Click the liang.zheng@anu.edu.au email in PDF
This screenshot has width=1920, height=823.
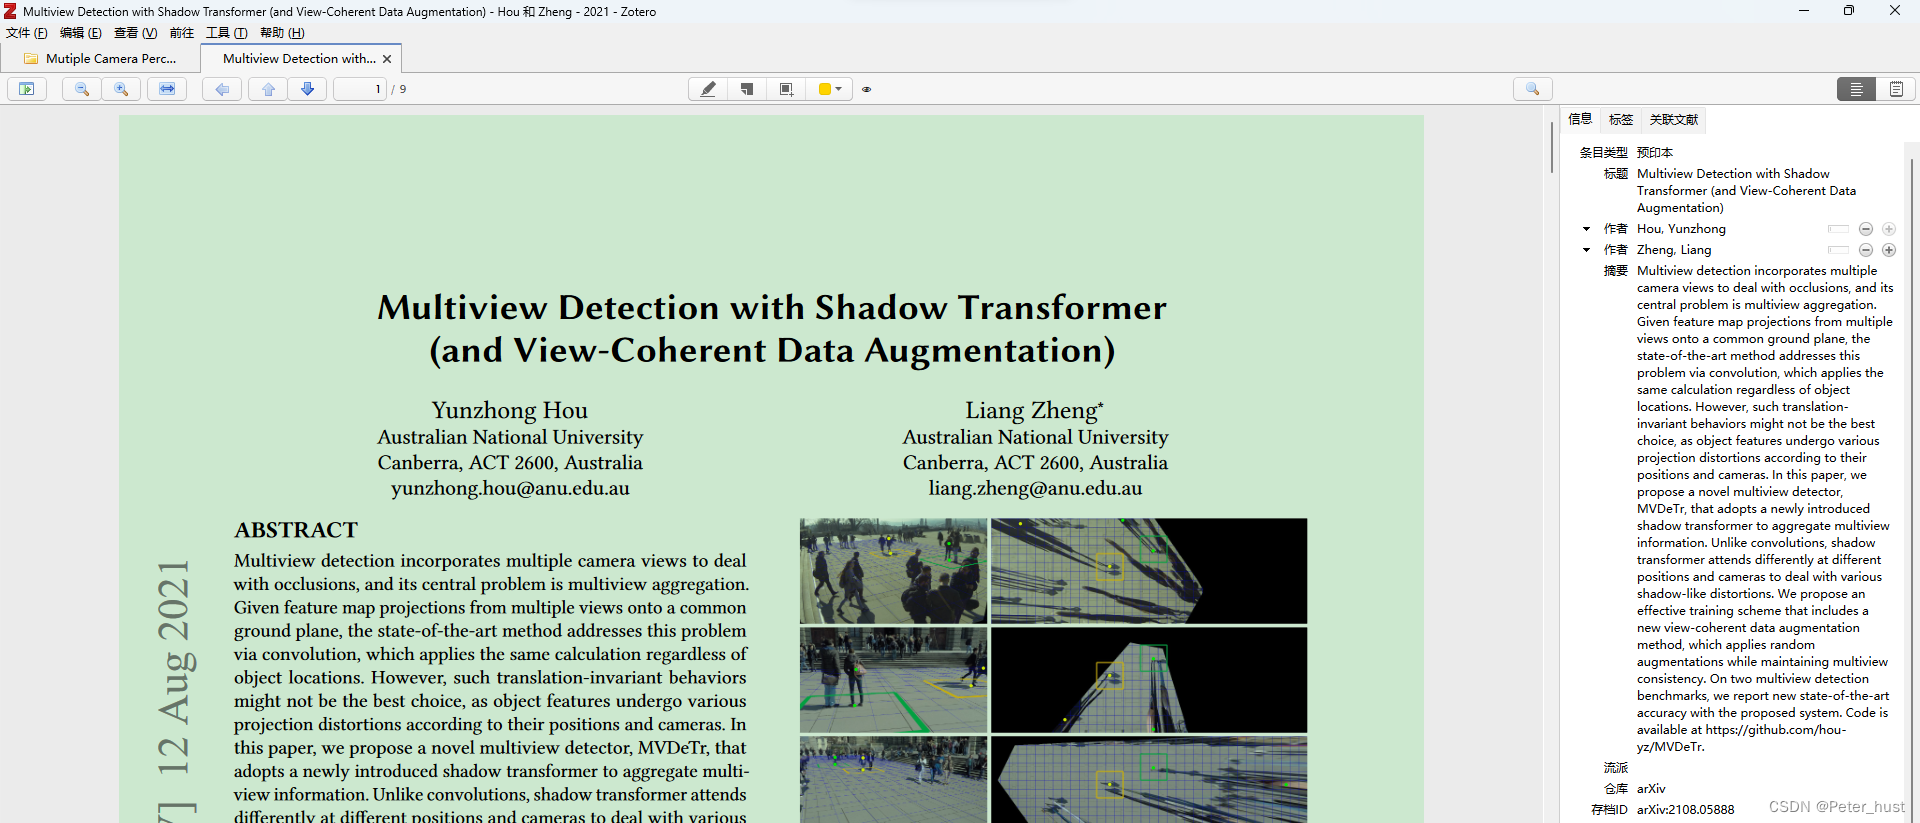pos(1035,489)
